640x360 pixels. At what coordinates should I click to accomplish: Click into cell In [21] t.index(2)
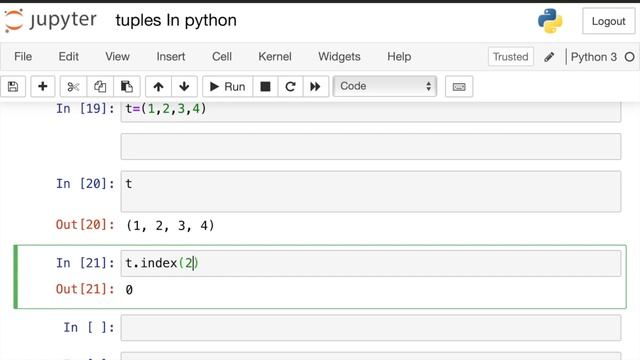[x=371, y=263]
